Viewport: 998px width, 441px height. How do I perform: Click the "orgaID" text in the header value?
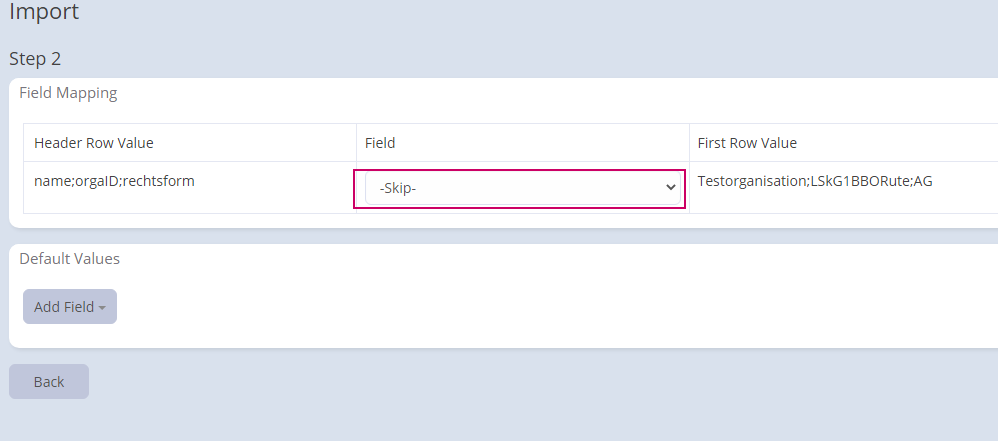pyautogui.click(x=97, y=181)
